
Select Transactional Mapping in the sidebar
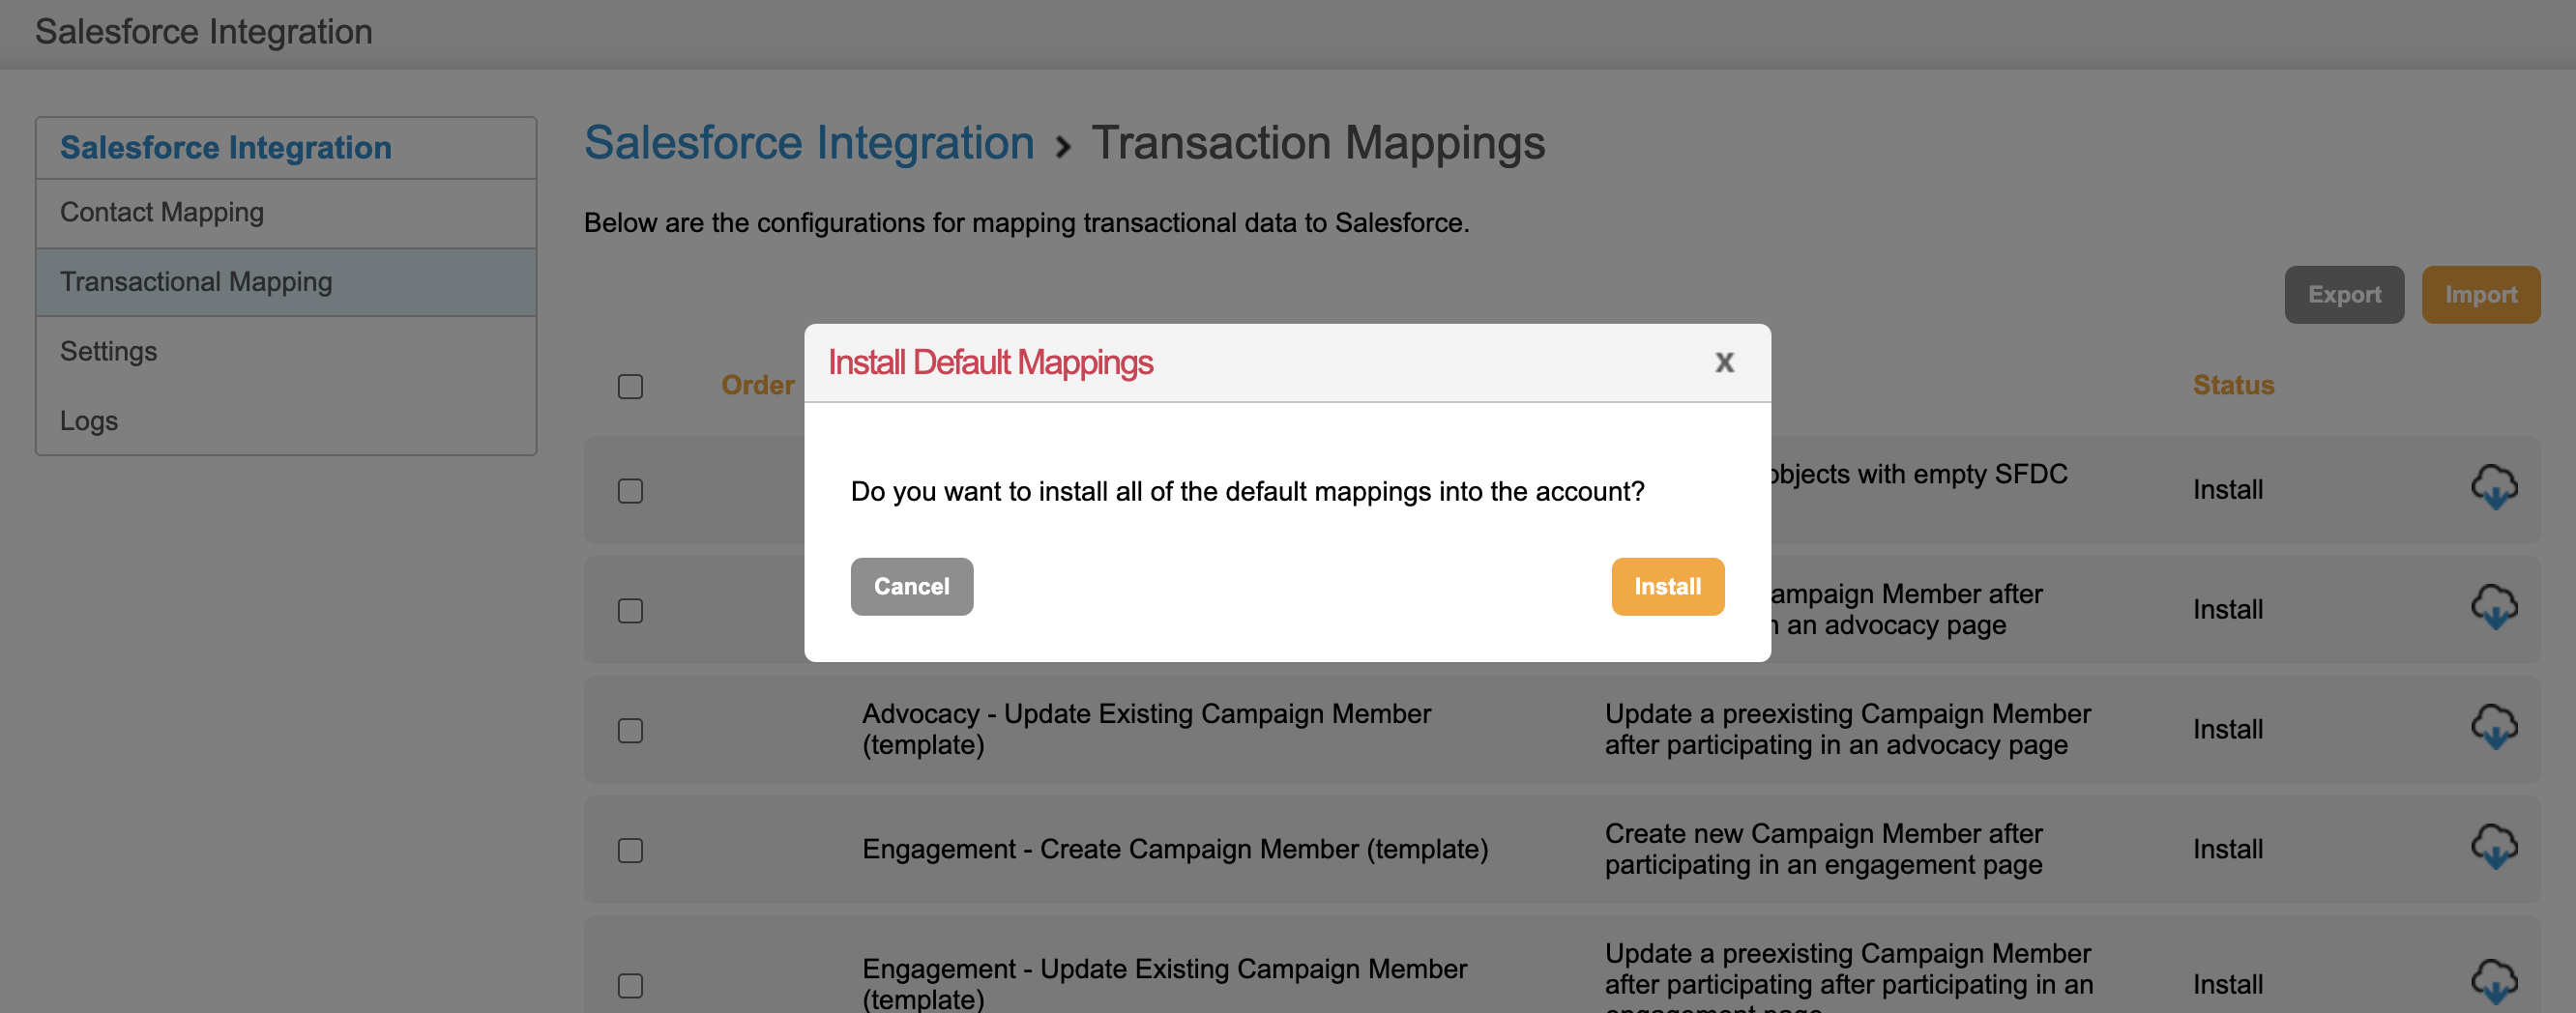[196, 281]
